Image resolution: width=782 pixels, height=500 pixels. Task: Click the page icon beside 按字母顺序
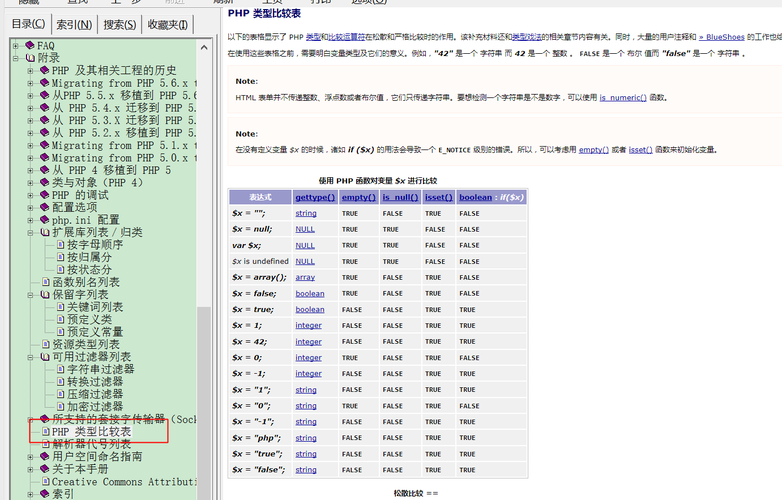(60, 245)
